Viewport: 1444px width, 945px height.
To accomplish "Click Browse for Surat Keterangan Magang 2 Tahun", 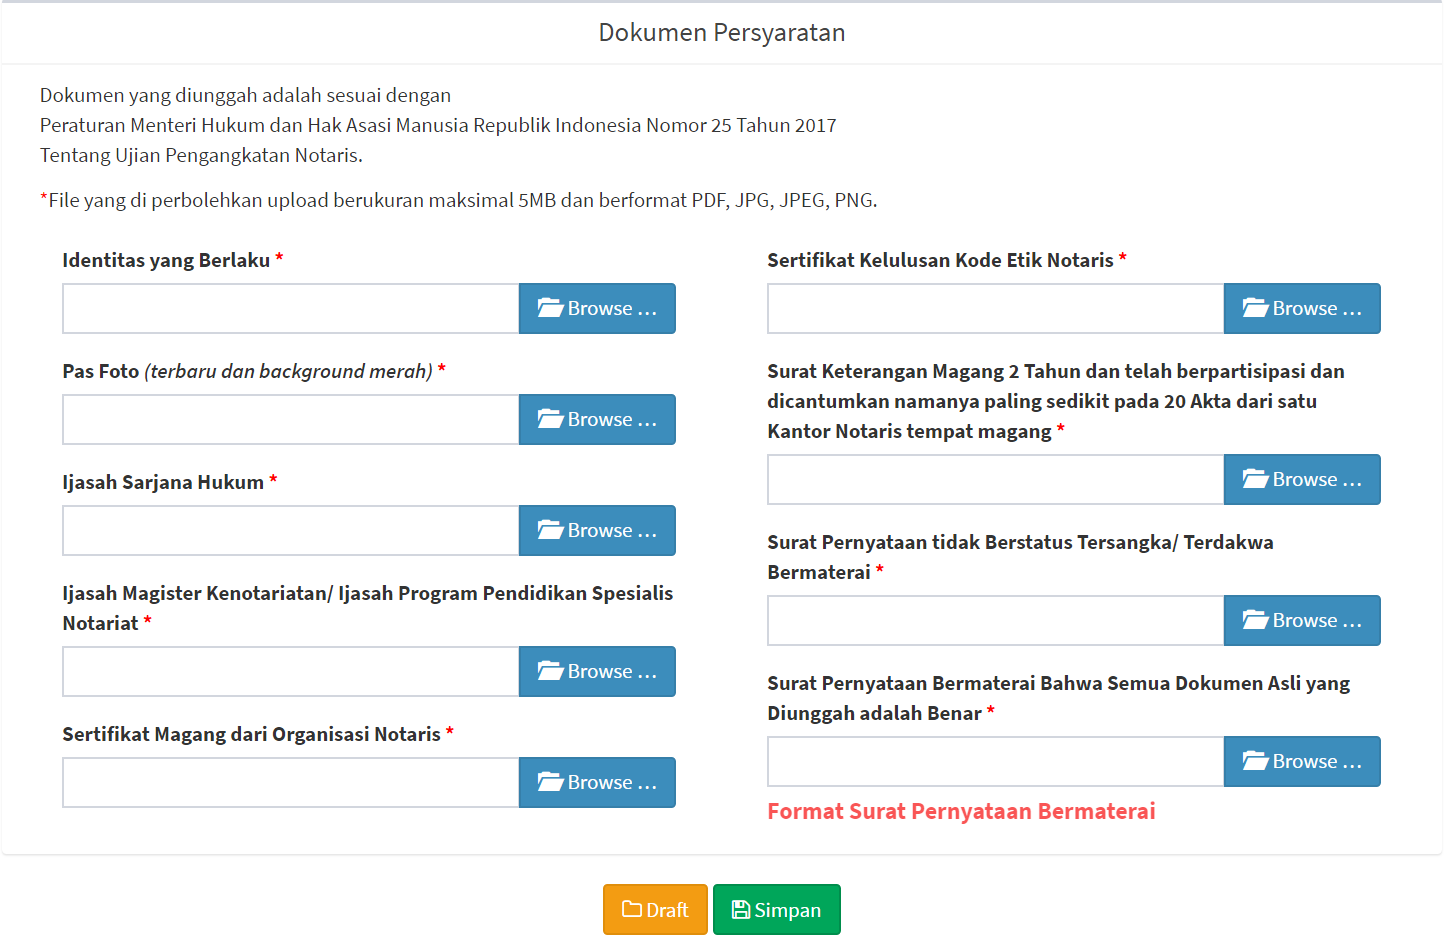I will pos(1301,479).
